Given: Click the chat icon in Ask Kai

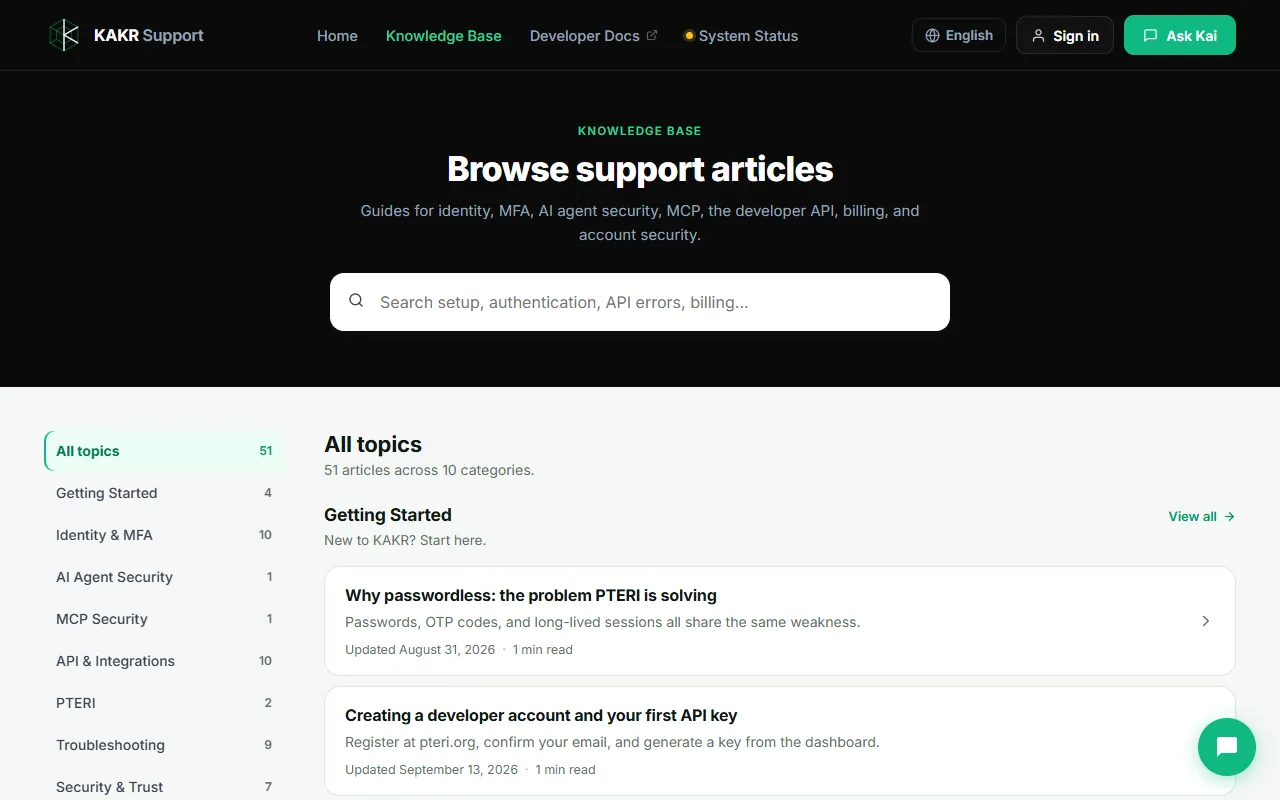Looking at the screenshot, I should pyautogui.click(x=1150, y=35).
